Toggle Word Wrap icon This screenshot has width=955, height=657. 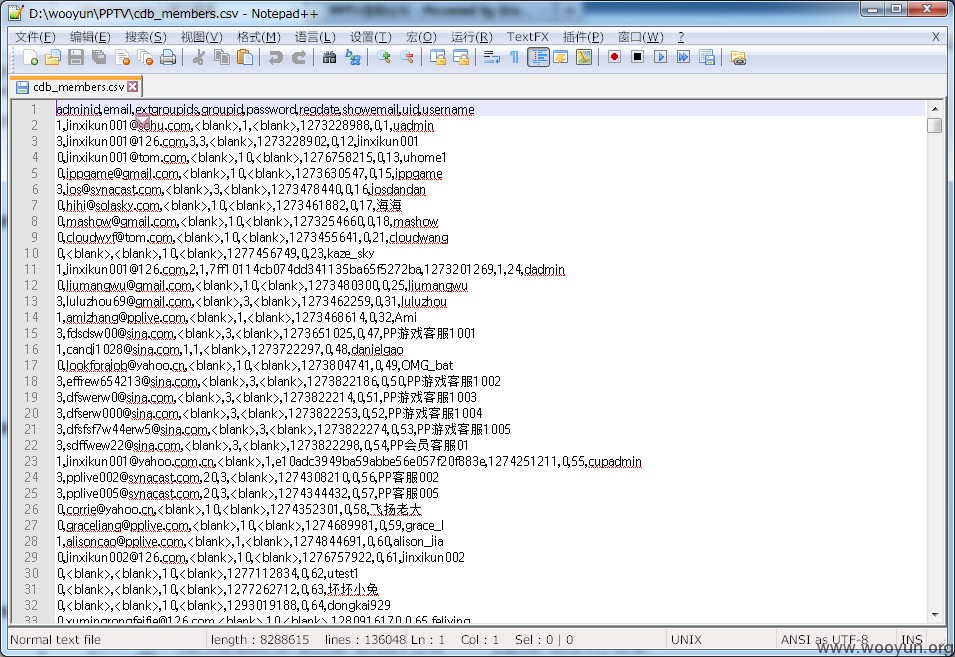(492, 58)
